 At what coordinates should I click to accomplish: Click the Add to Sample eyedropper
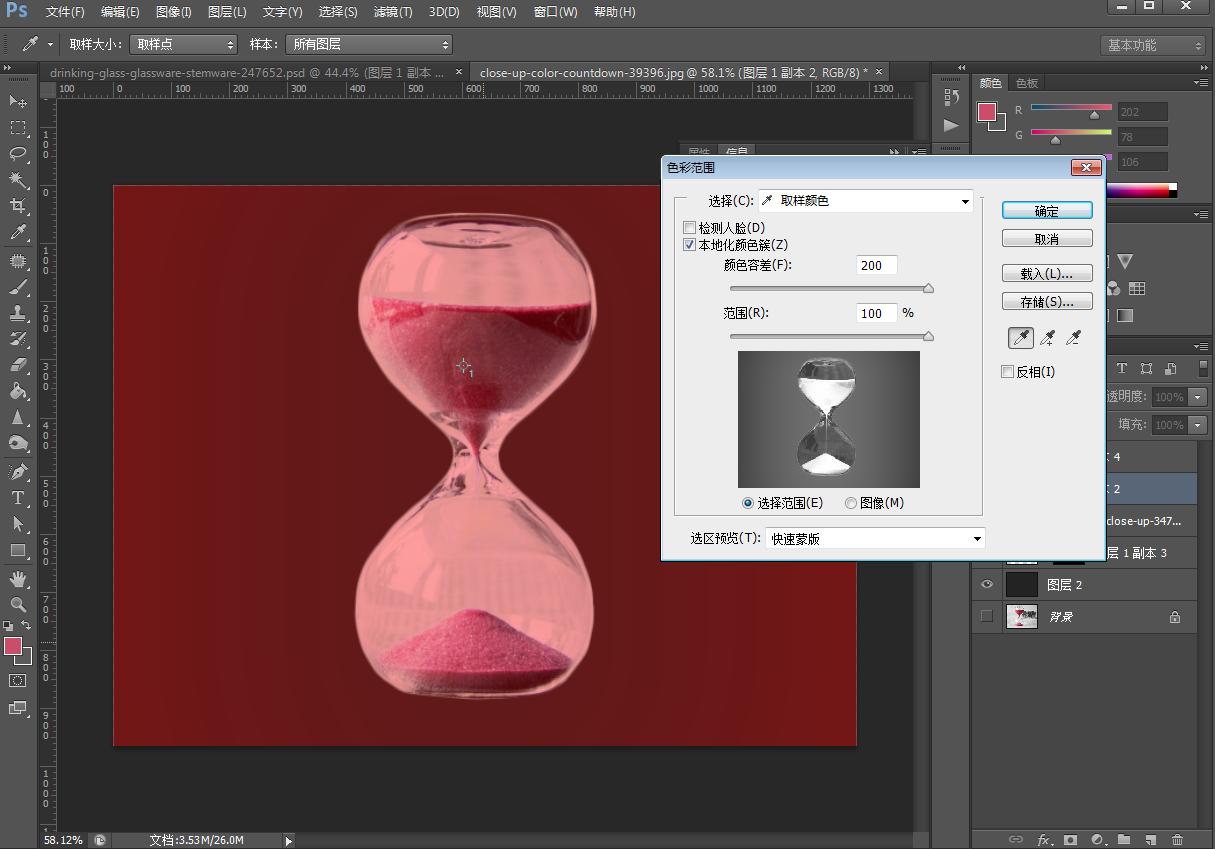[x=1047, y=339]
